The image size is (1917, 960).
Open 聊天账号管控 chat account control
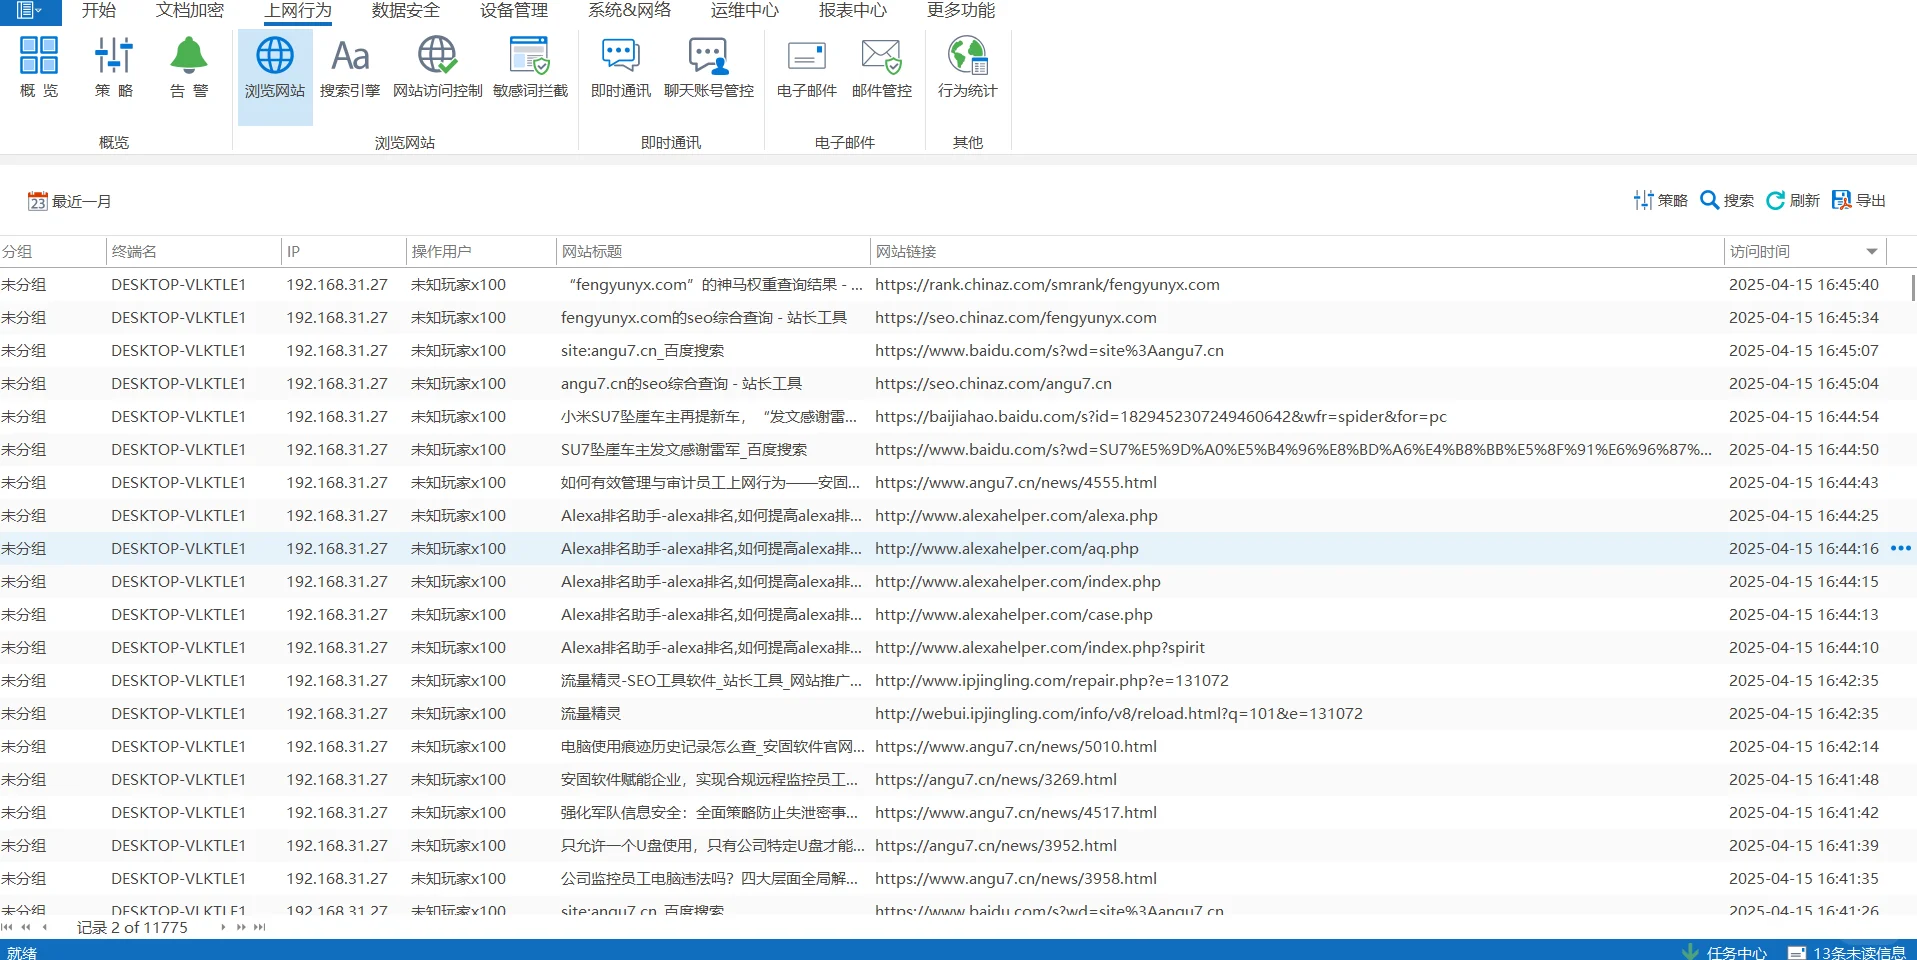(x=709, y=67)
